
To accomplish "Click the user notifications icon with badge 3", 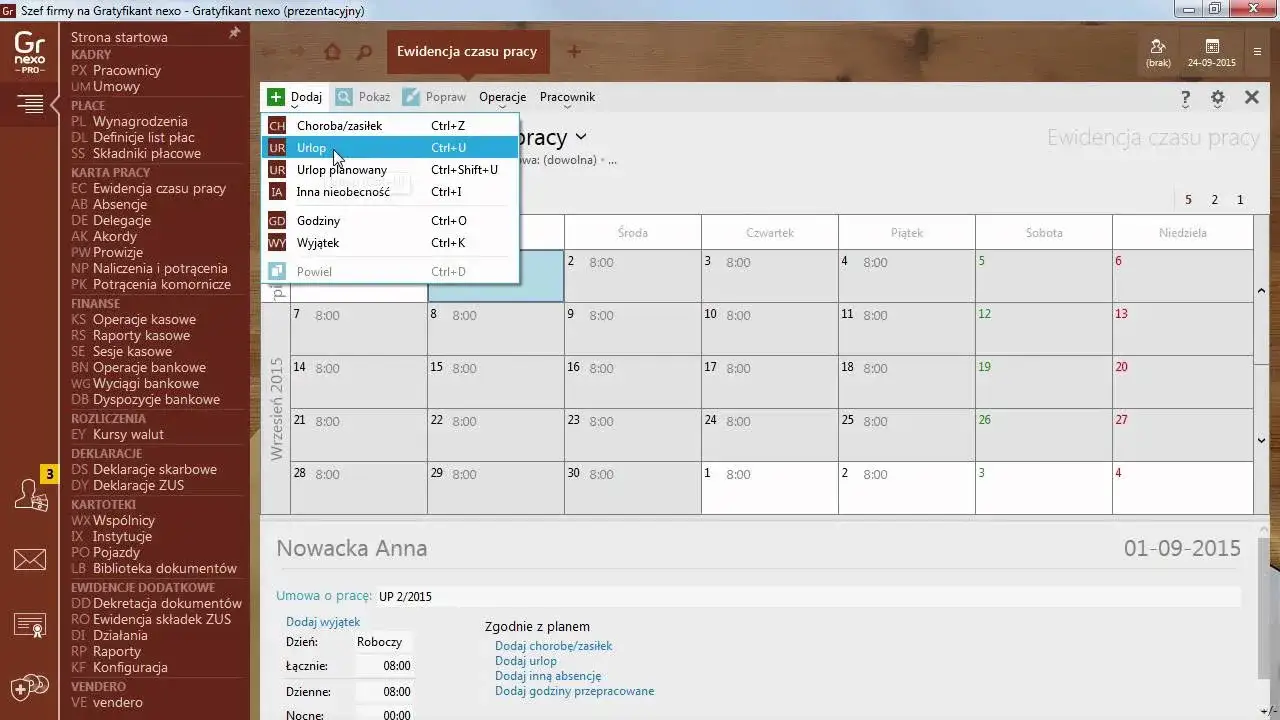I will coord(29,495).
